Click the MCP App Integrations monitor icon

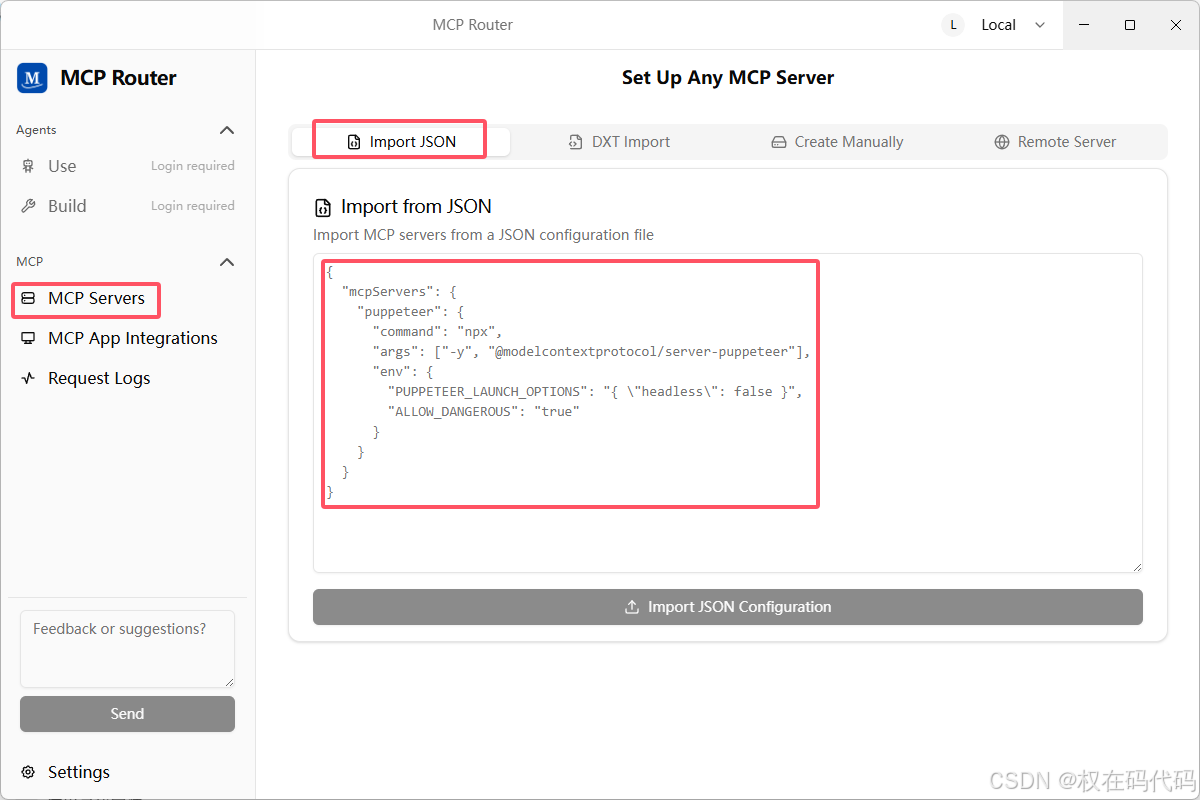pyautogui.click(x=28, y=338)
